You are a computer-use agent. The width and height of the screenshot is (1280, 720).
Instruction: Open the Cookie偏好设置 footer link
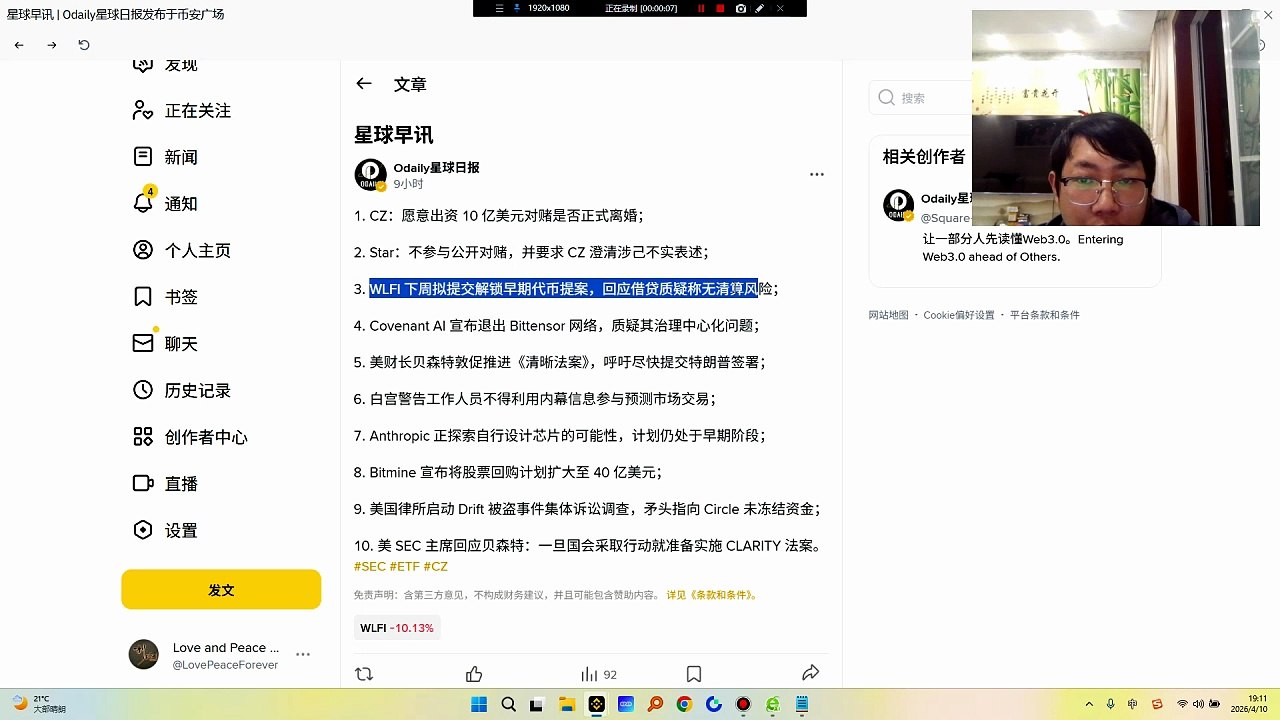(959, 315)
